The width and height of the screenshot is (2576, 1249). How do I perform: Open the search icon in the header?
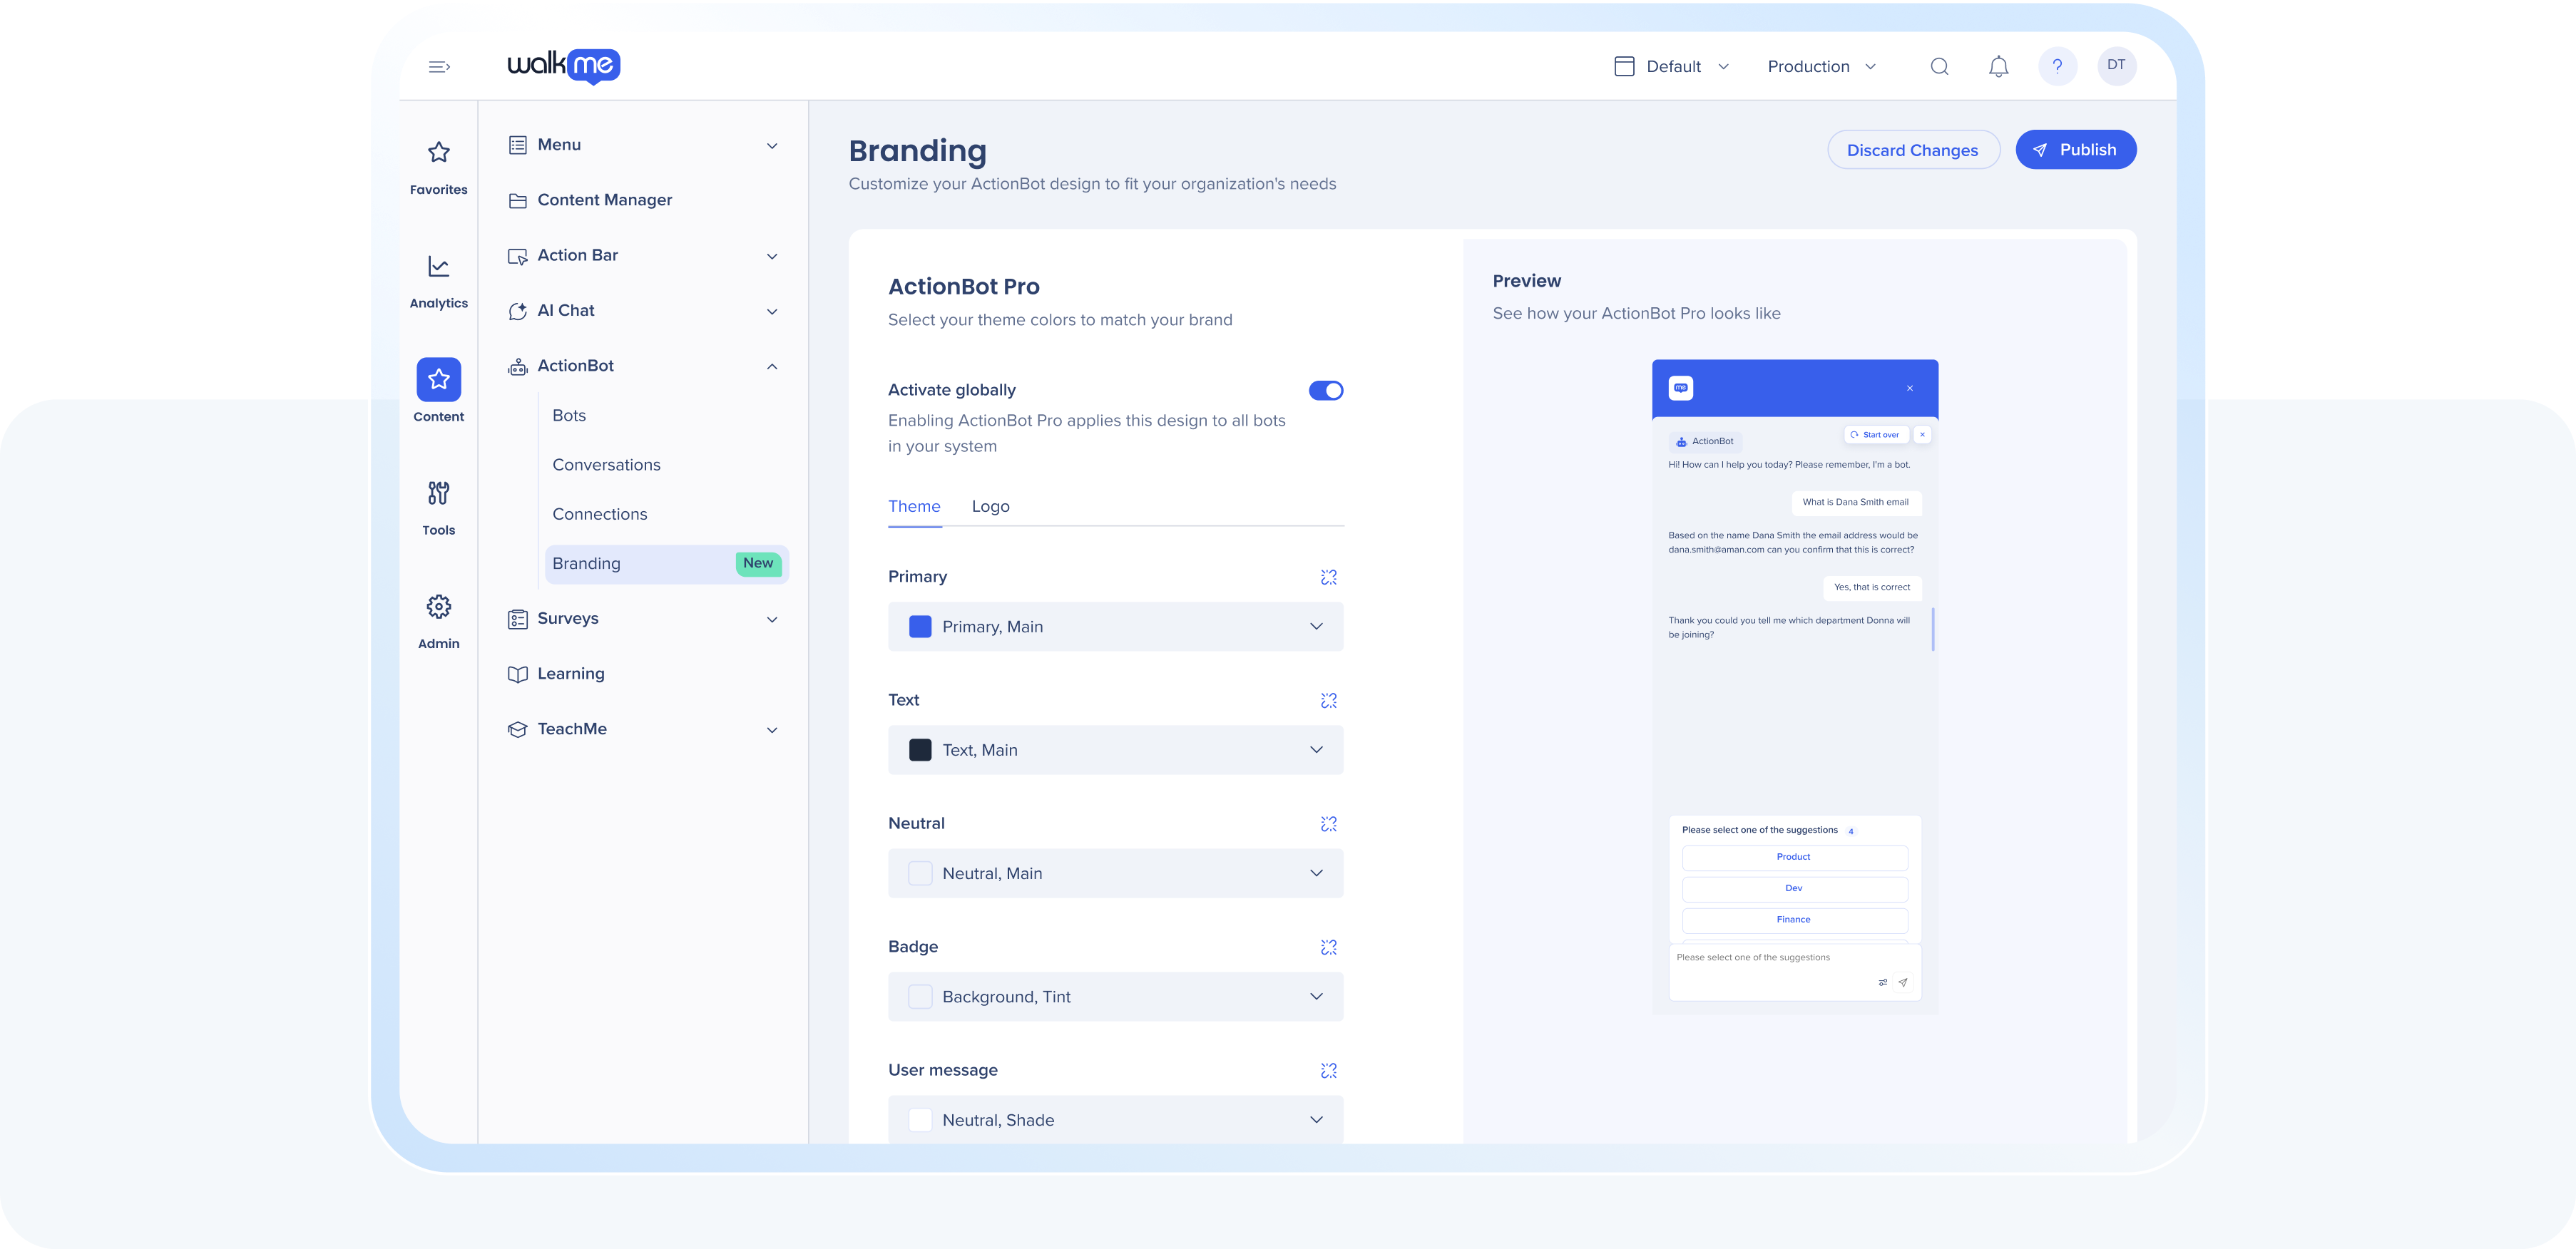[x=1939, y=67]
